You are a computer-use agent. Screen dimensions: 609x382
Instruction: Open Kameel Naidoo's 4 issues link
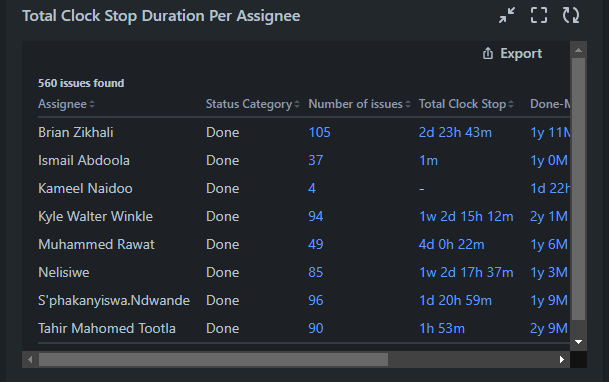point(312,188)
